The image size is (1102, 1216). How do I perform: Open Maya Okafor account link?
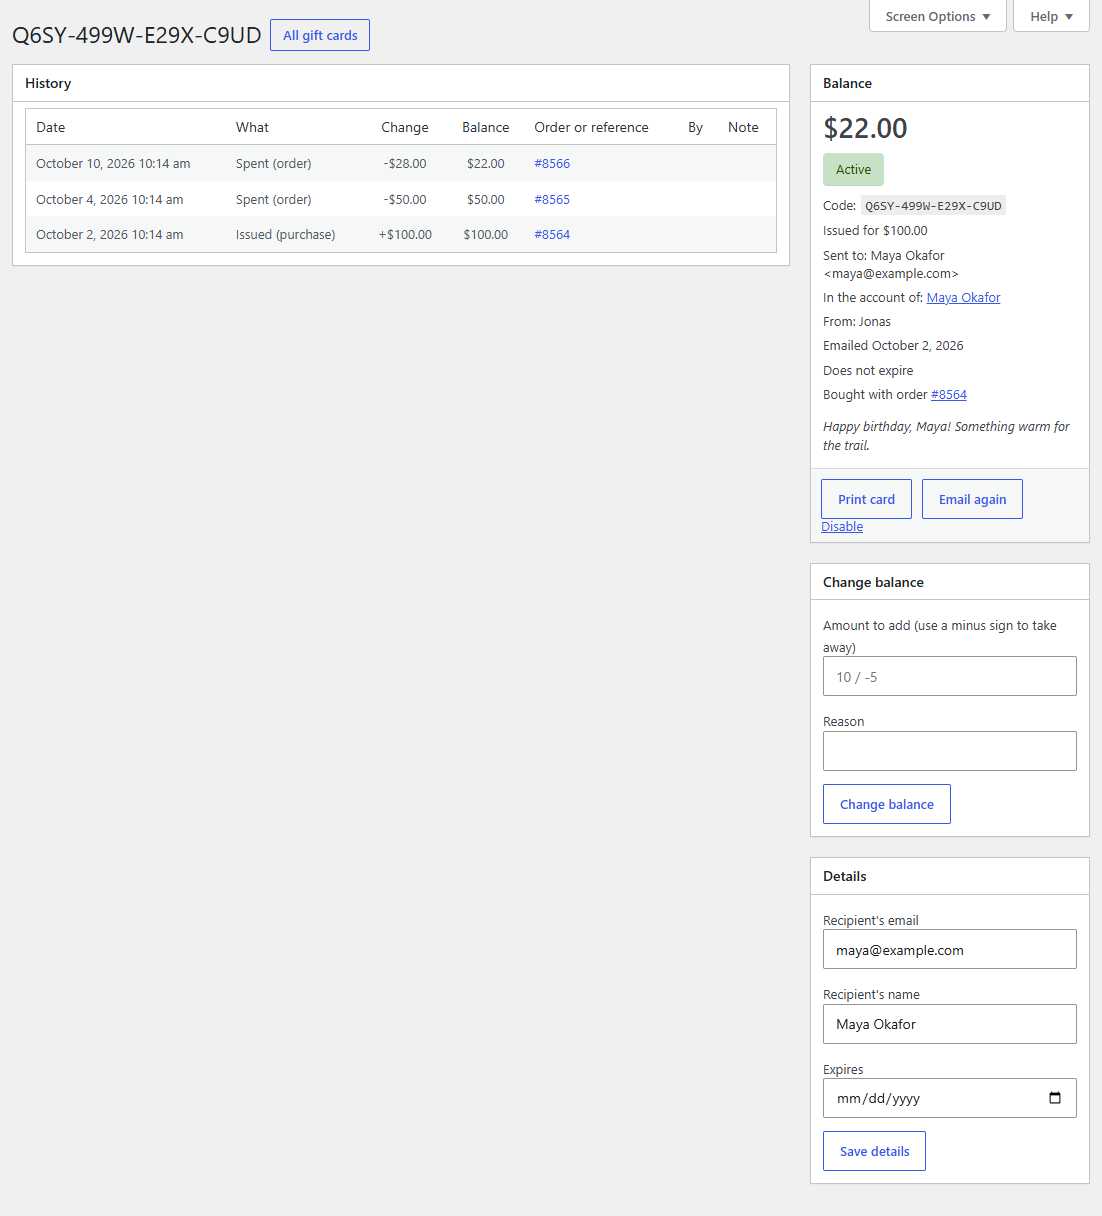pos(963,298)
